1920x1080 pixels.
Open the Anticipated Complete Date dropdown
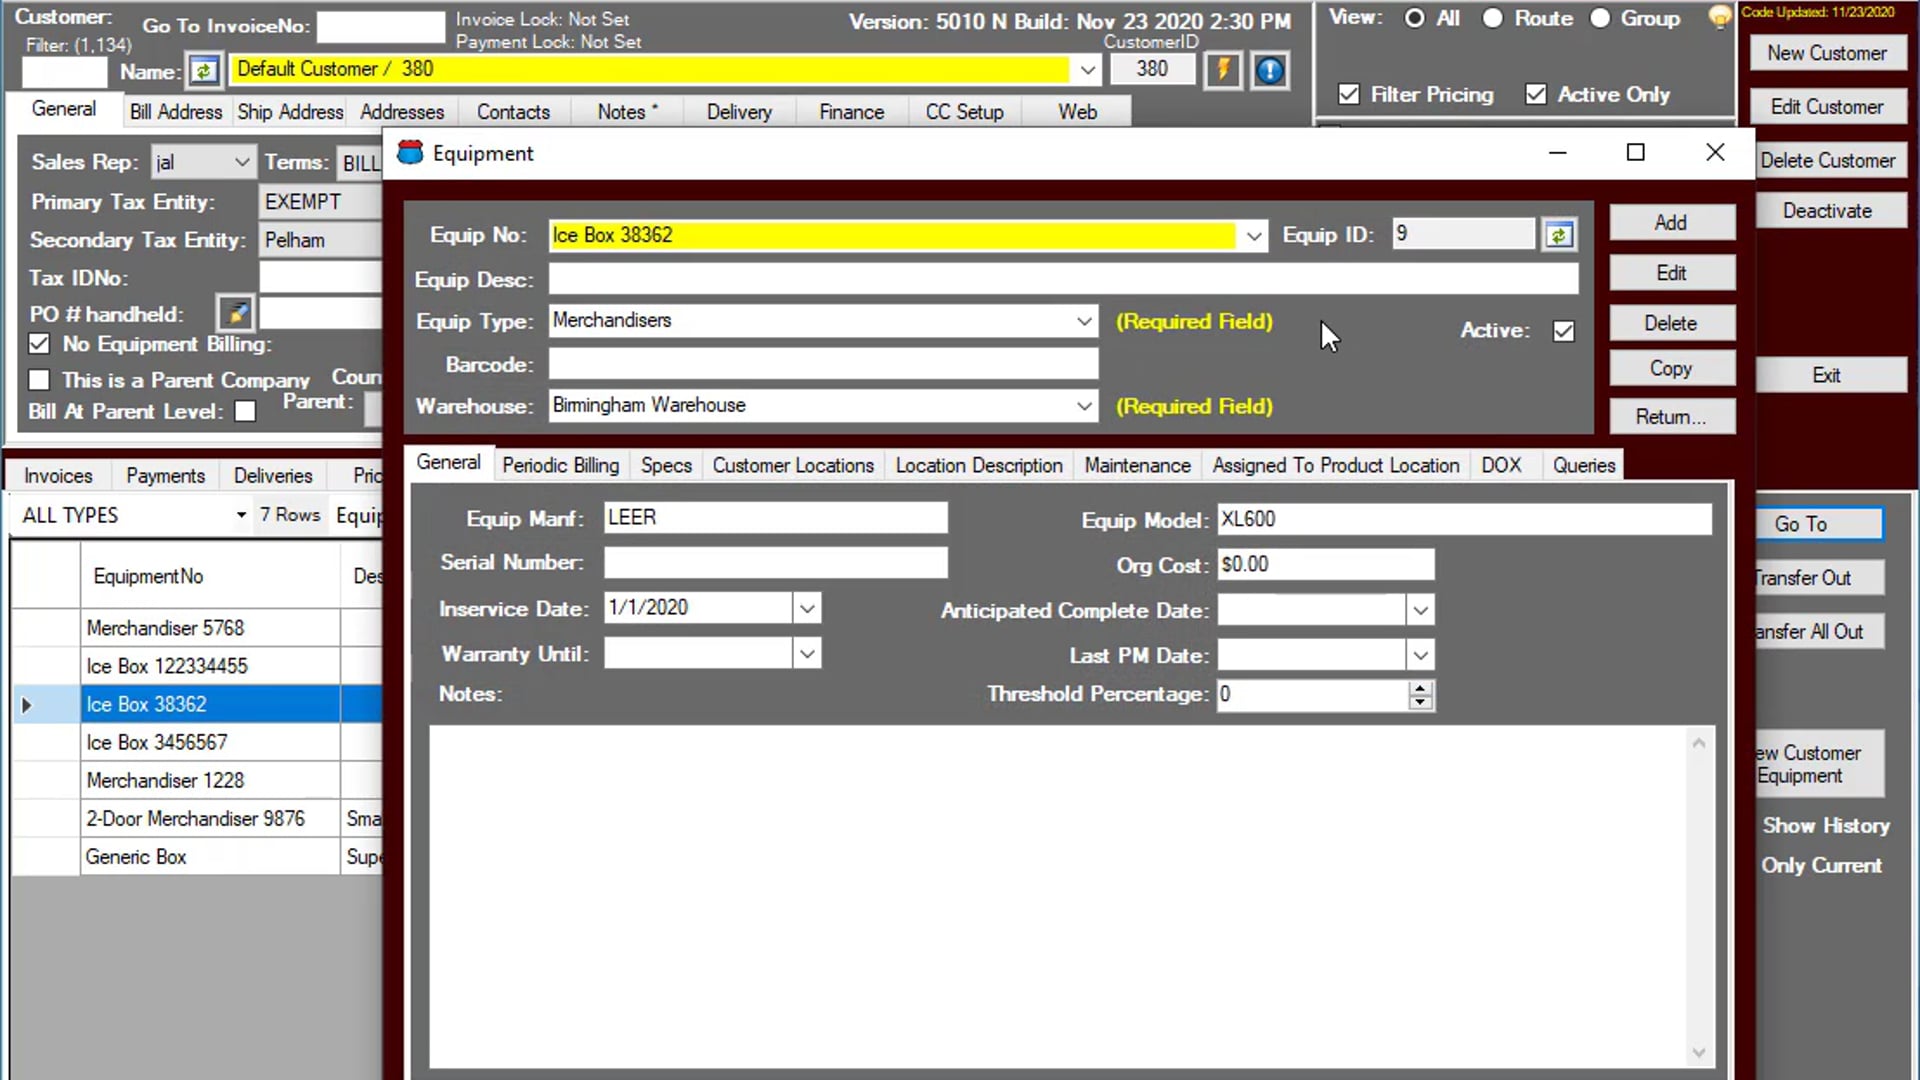pos(1420,610)
